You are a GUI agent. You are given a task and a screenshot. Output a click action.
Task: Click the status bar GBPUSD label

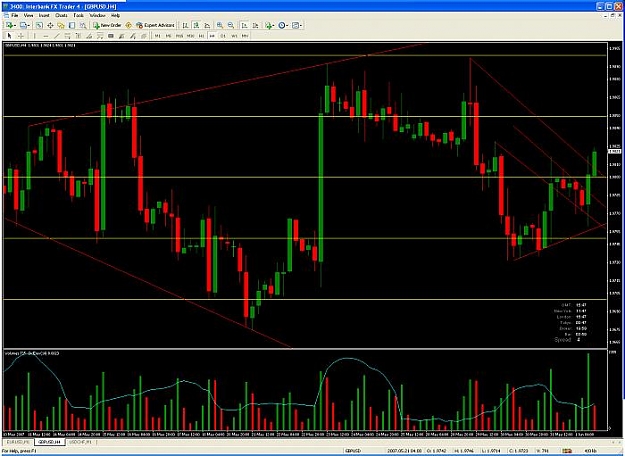[x=353, y=451]
